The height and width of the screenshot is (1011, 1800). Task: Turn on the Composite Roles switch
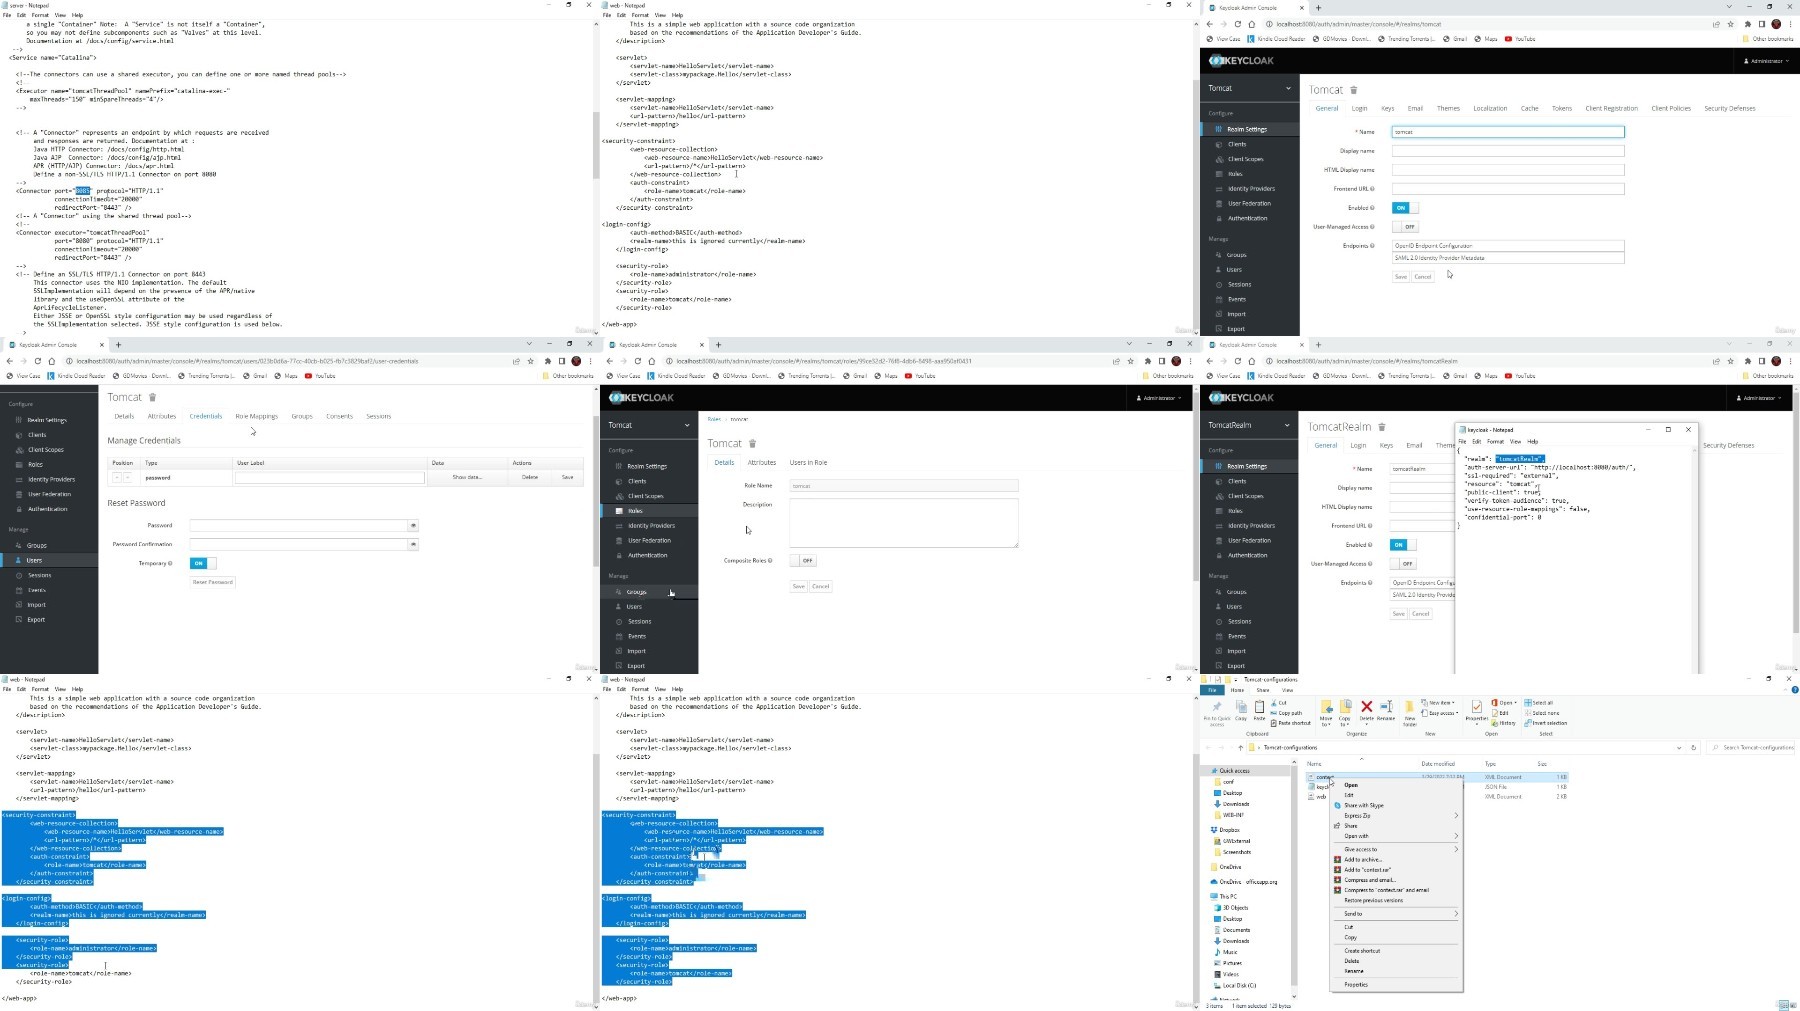coord(803,560)
